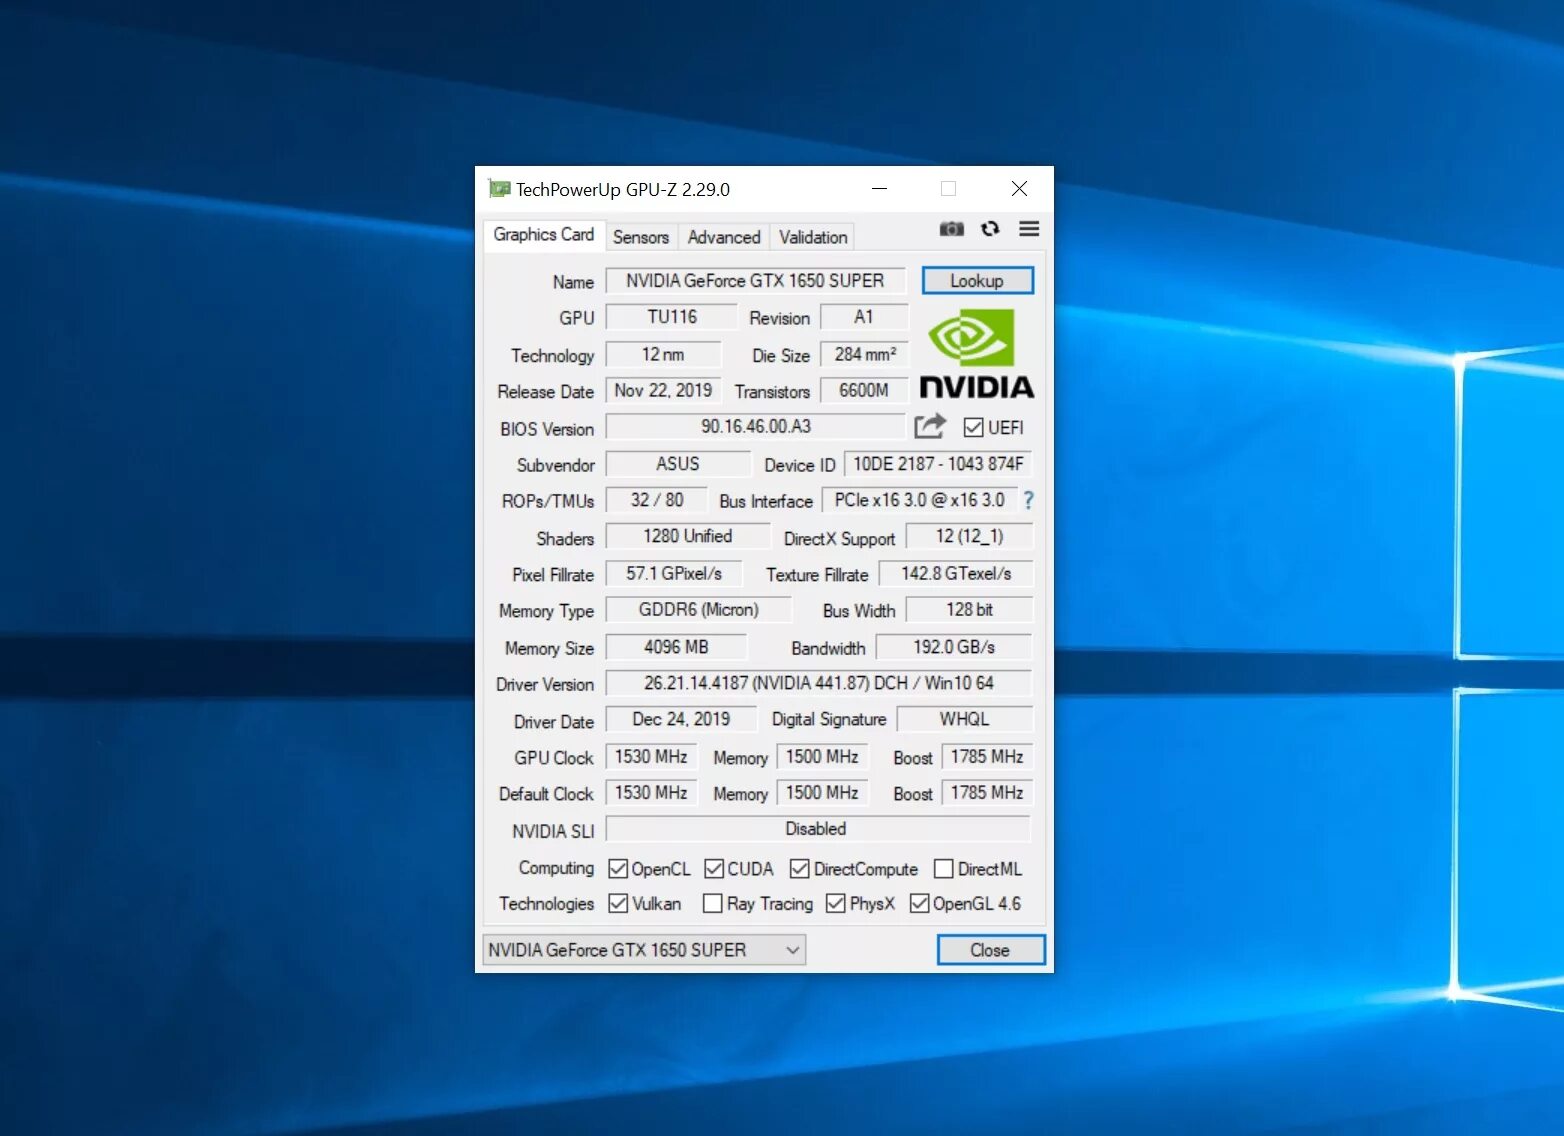This screenshot has height=1136, width=1564.
Task: Click the DirectX Support field 12 (12_1)
Action: click(969, 536)
